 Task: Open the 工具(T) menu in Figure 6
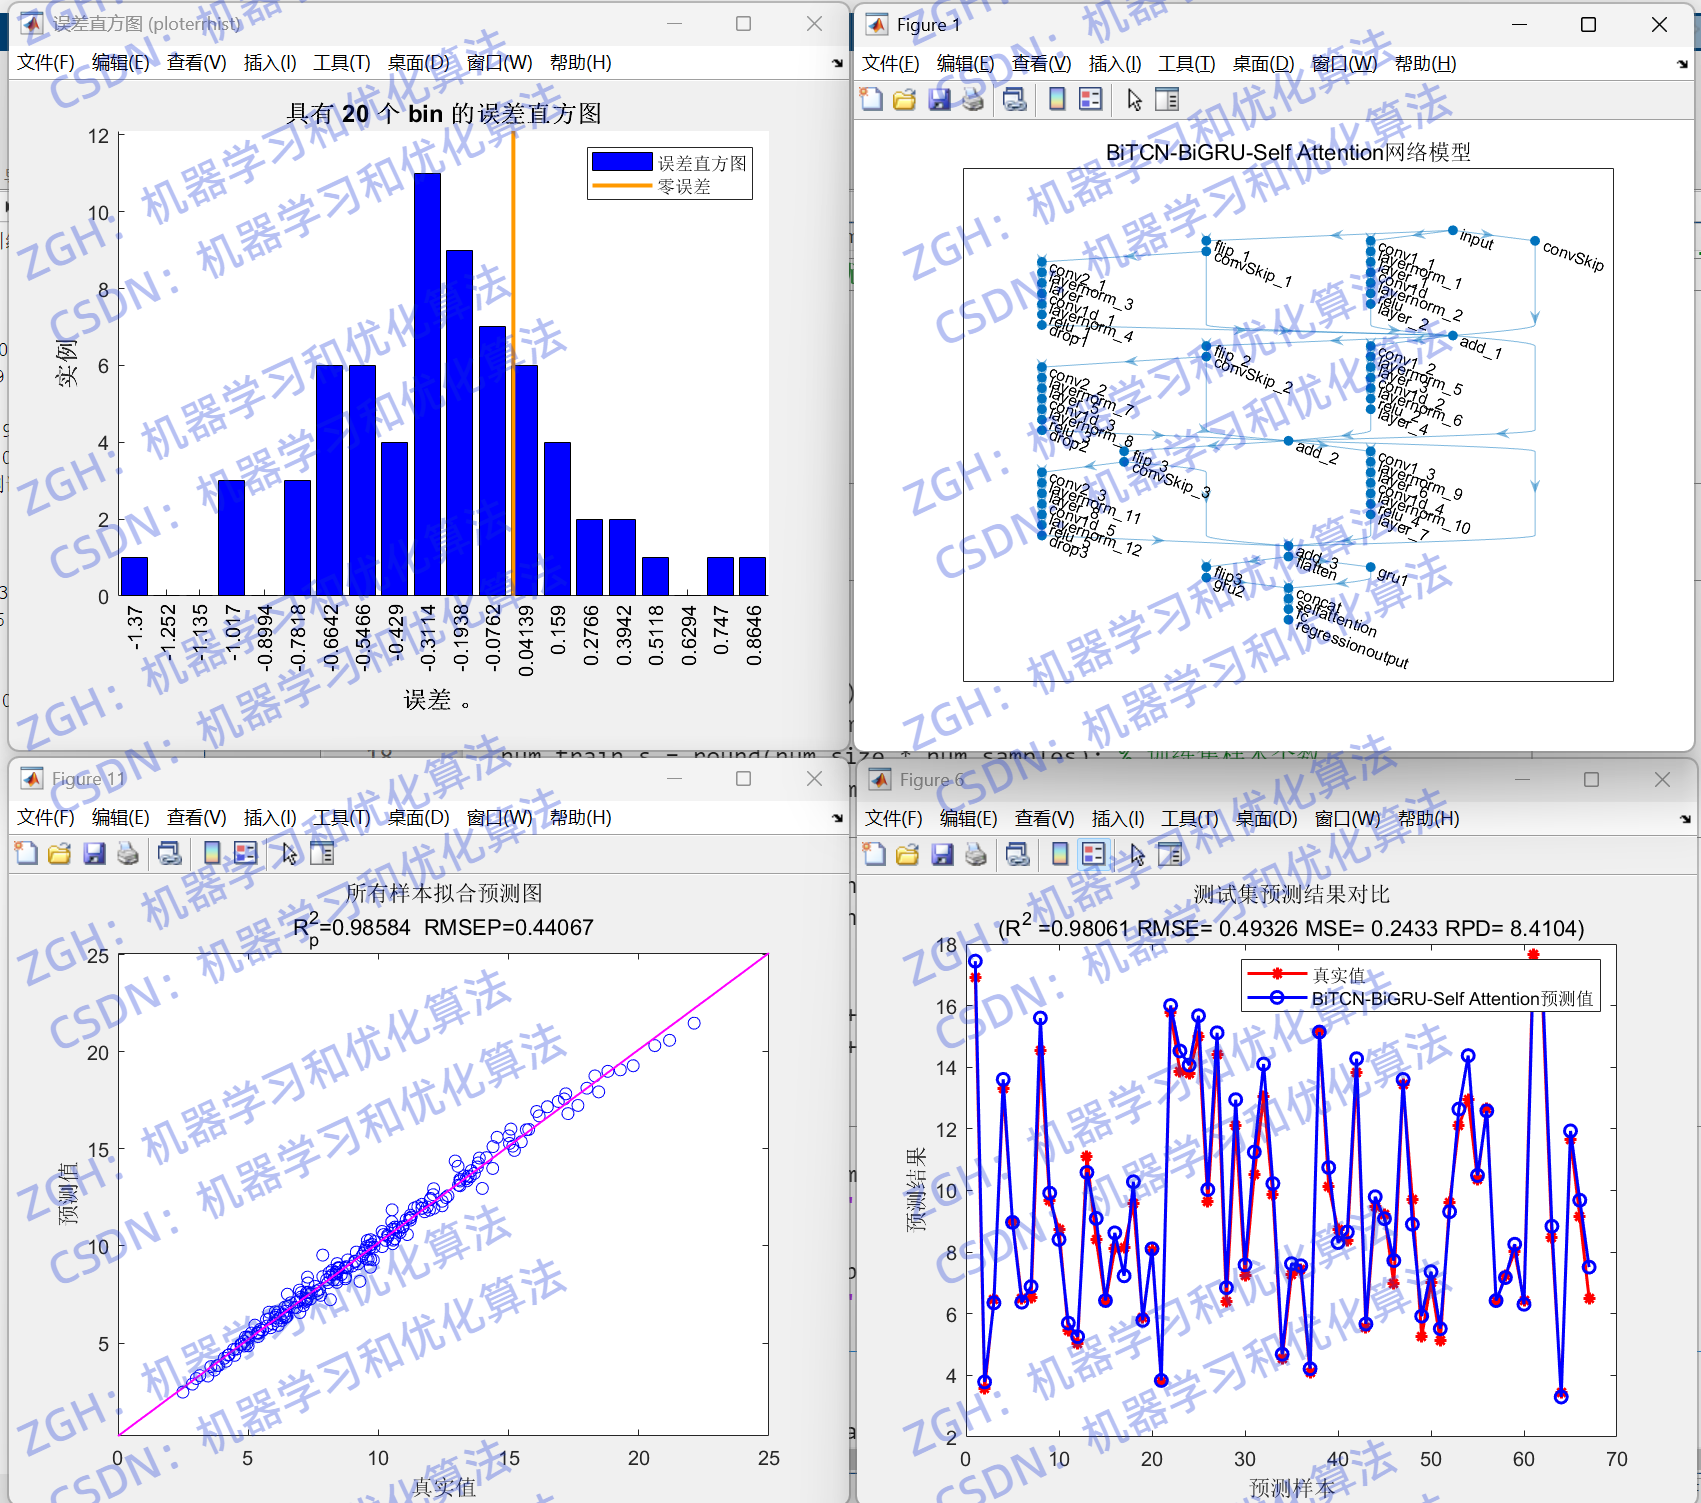pos(1188,818)
